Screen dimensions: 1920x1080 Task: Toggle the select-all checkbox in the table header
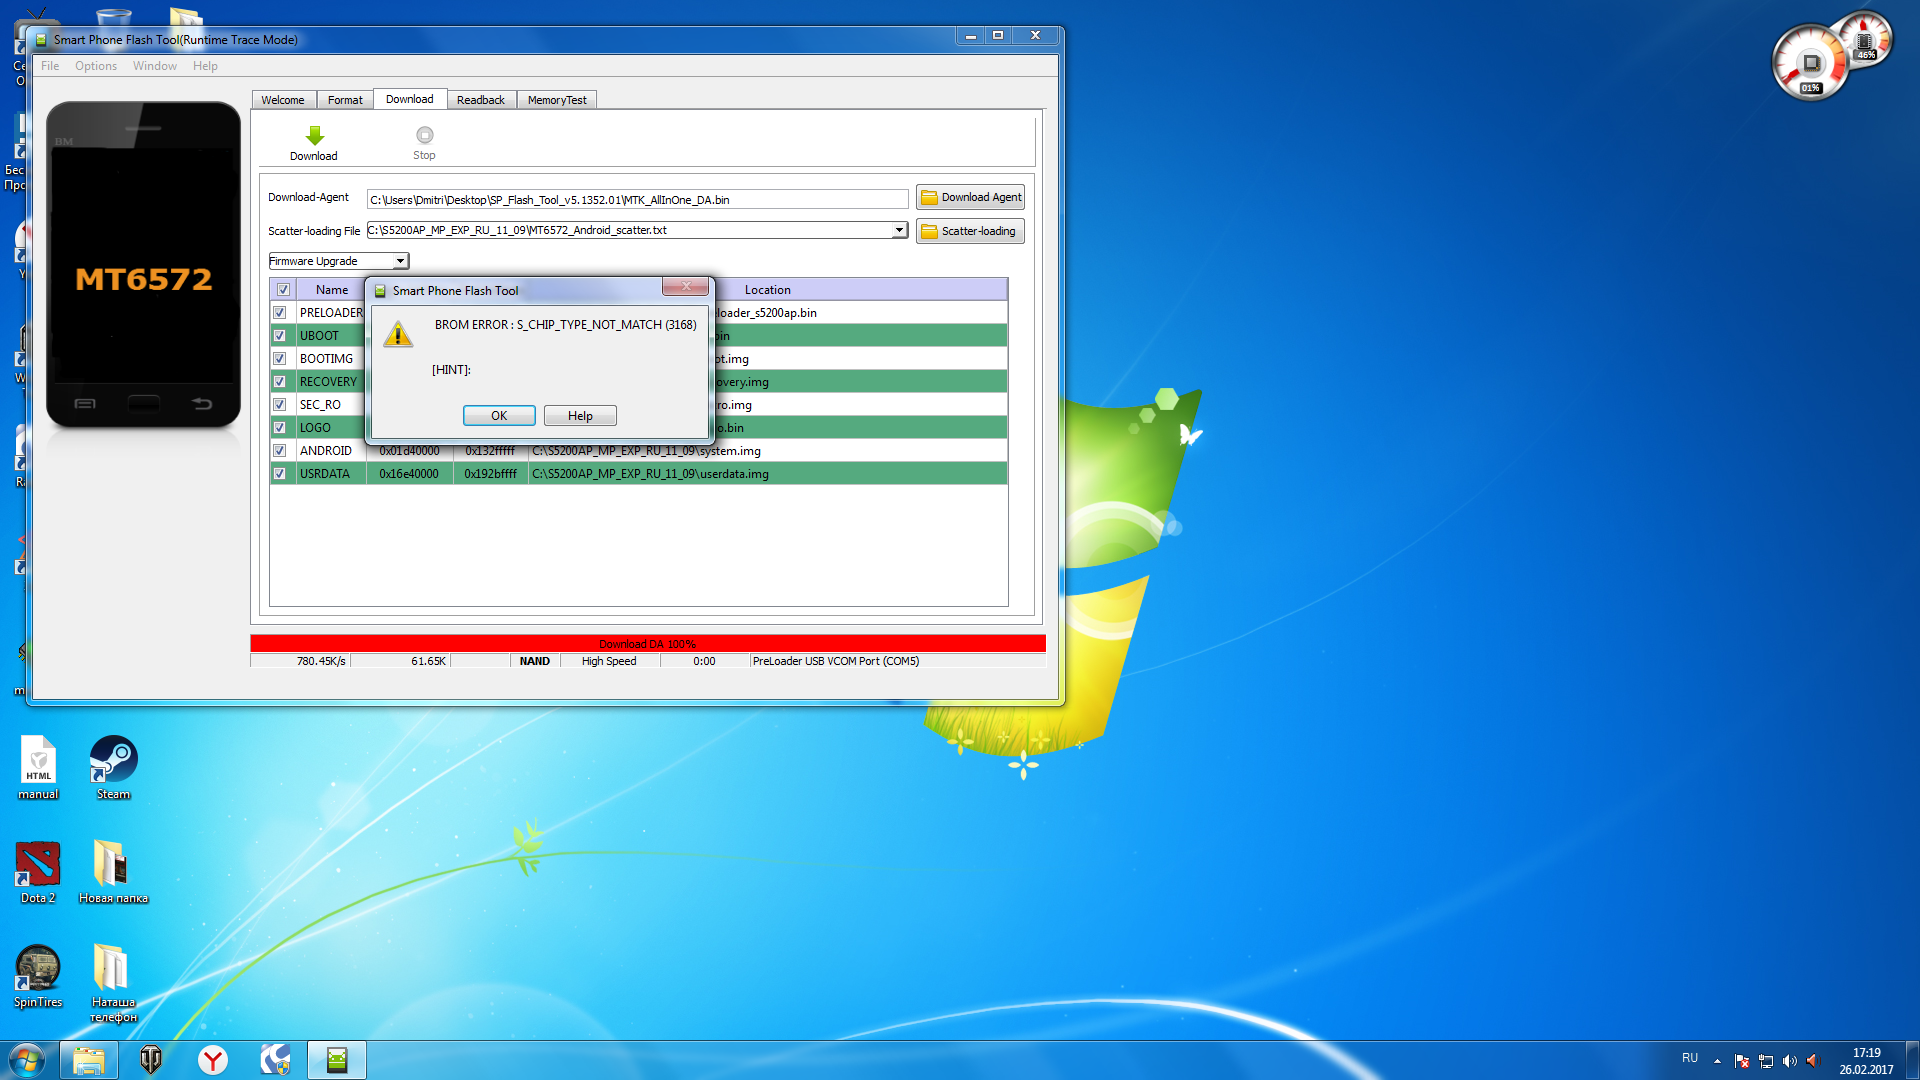284,290
